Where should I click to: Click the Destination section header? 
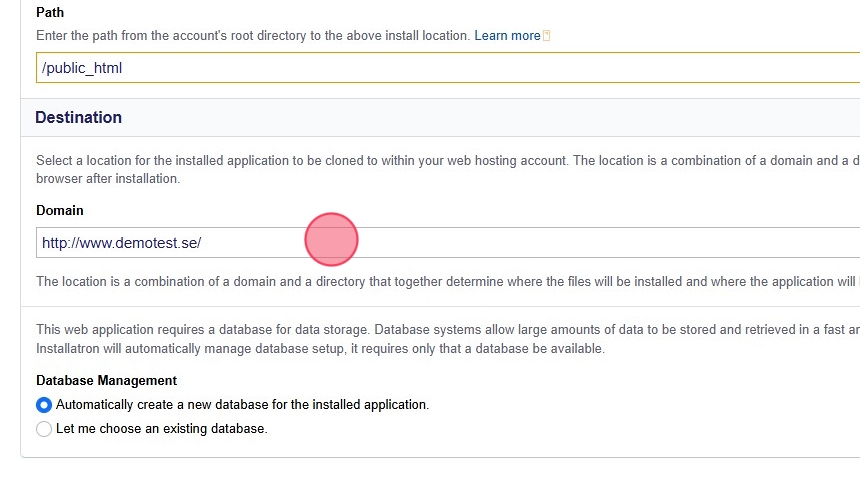[x=78, y=117]
